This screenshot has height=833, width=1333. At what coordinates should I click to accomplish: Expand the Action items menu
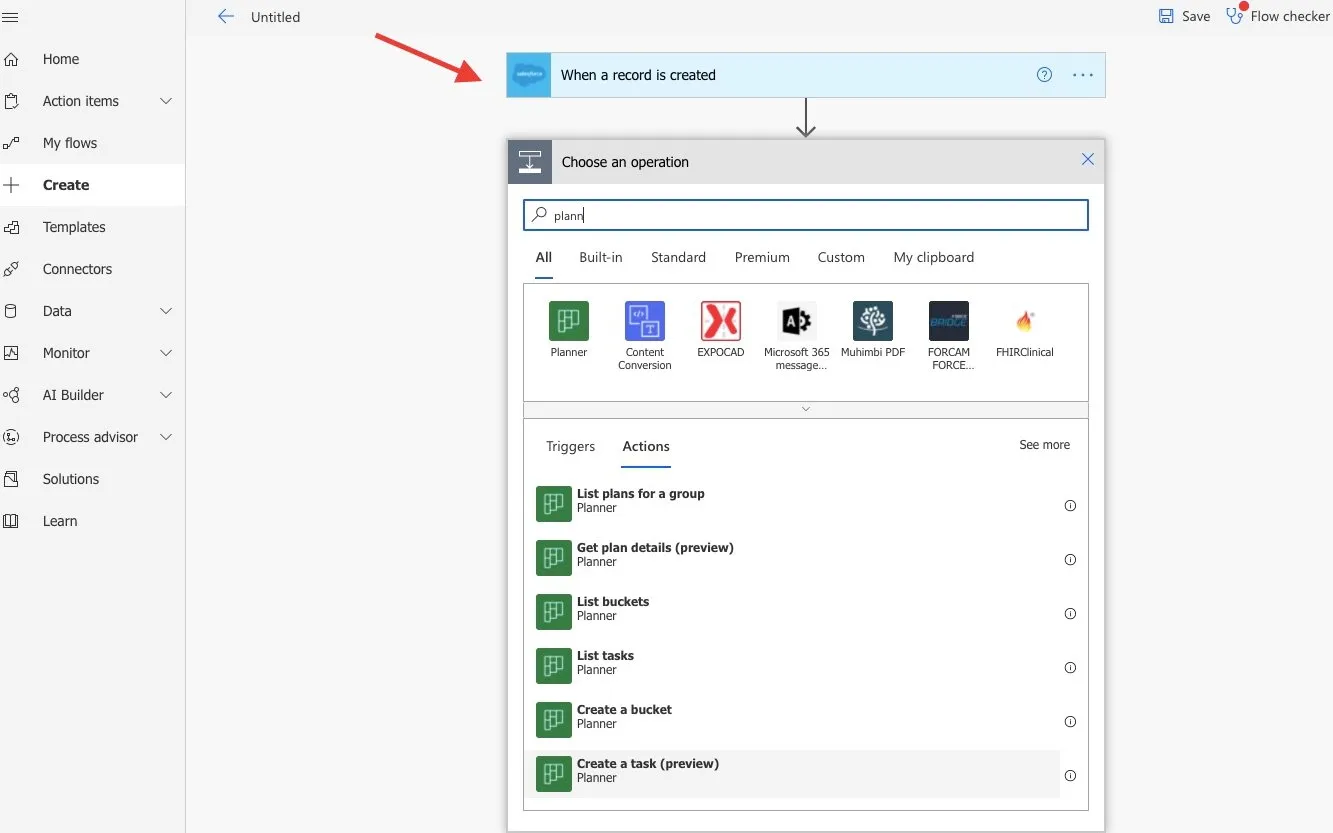pyautogui.click(x=166, y=101)
